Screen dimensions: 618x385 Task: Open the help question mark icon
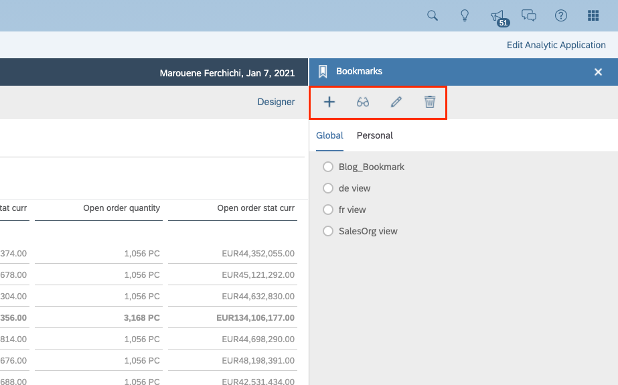[561, 16]
